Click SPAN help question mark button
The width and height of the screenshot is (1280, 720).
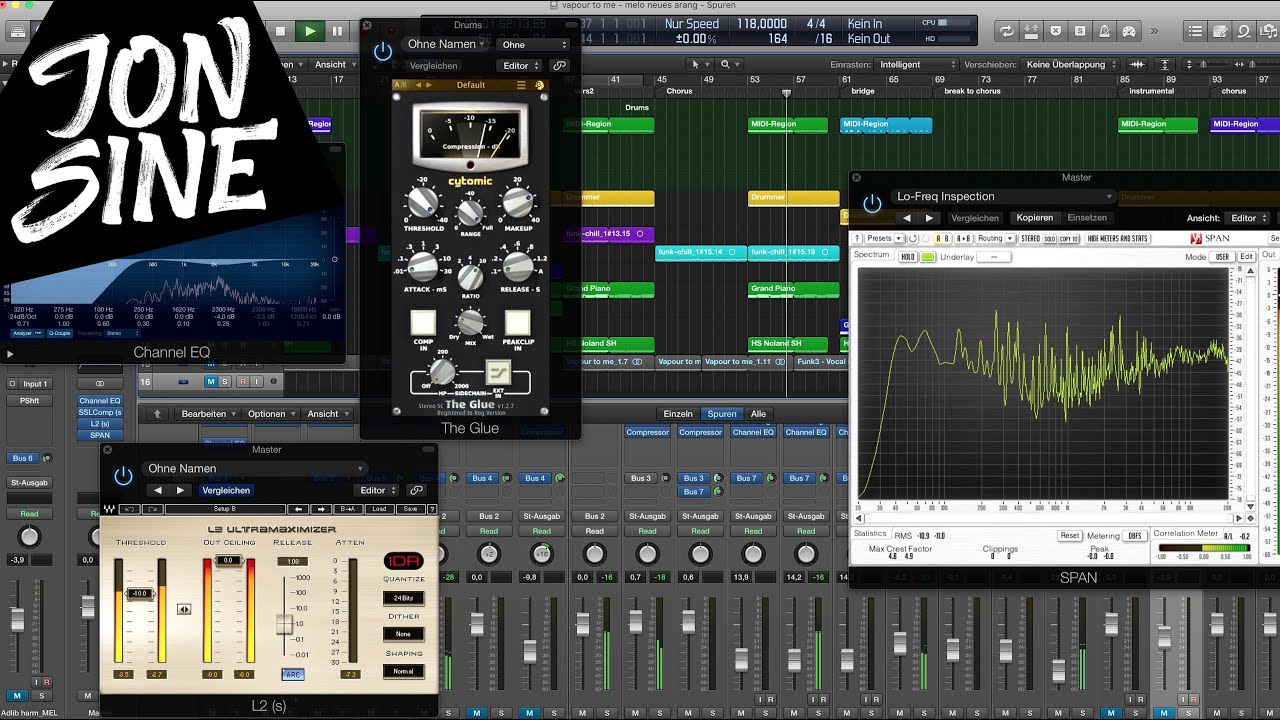coord(857,238)
